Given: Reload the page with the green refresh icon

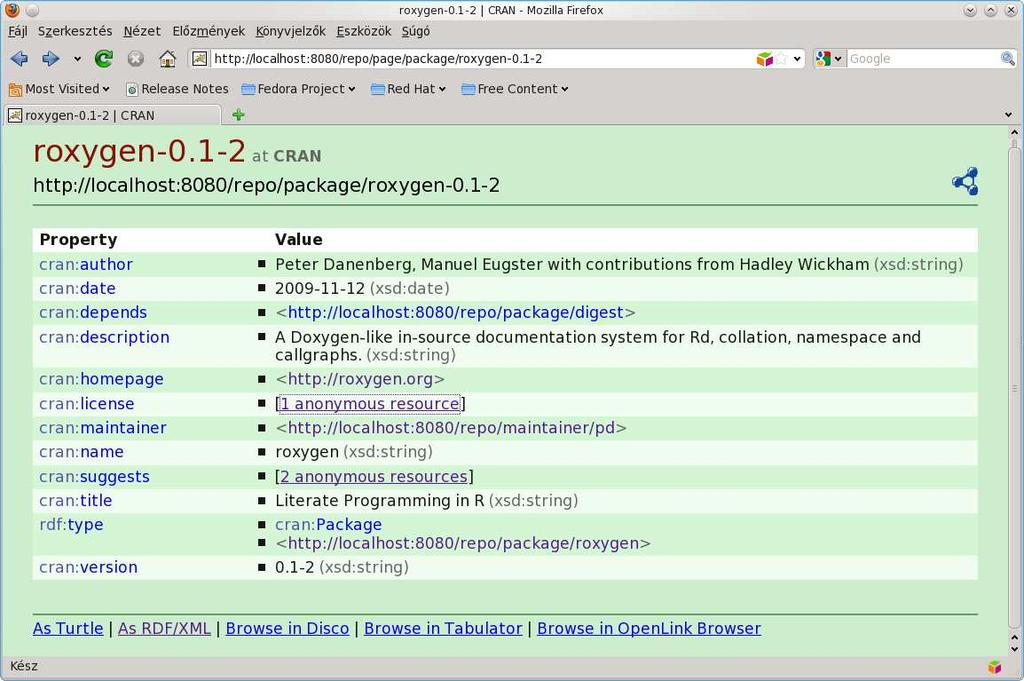Looking at the screenshot, I should pyautogui.click(x=104, y=59).
